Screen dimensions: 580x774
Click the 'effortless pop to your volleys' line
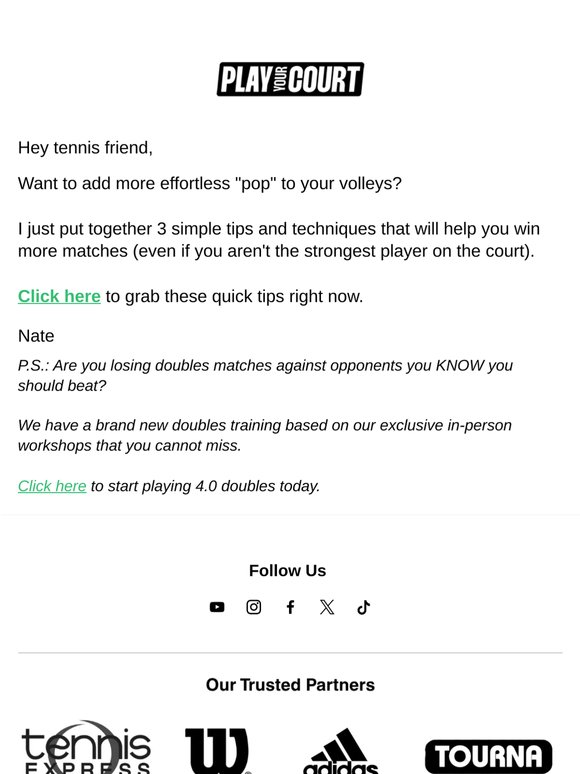click(210, 183)
